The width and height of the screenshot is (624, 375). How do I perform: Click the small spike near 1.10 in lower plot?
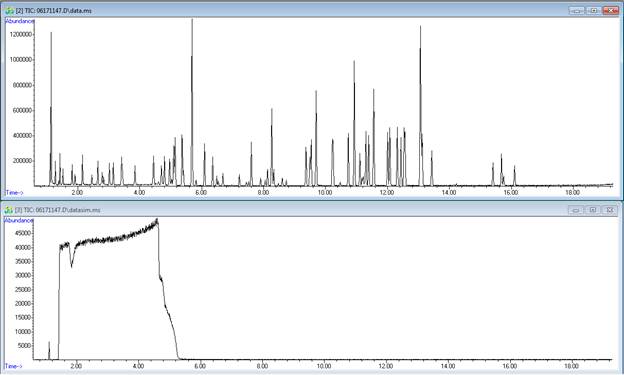(x=49, y=350)
